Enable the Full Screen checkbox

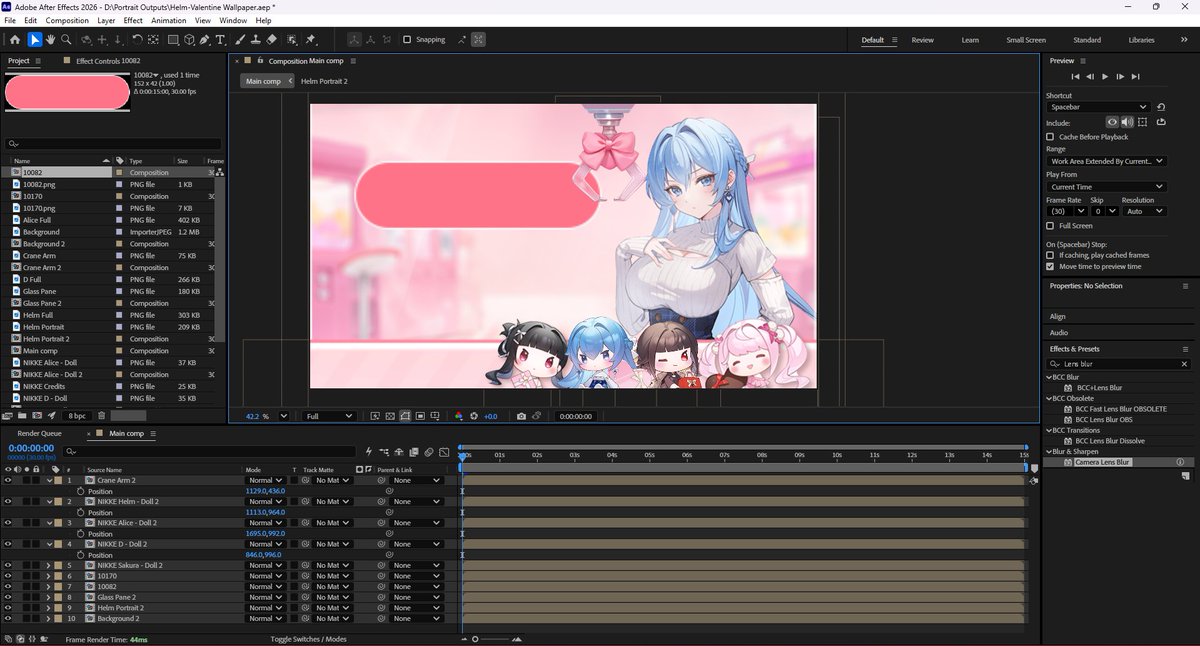click(x=1050, y=226)
